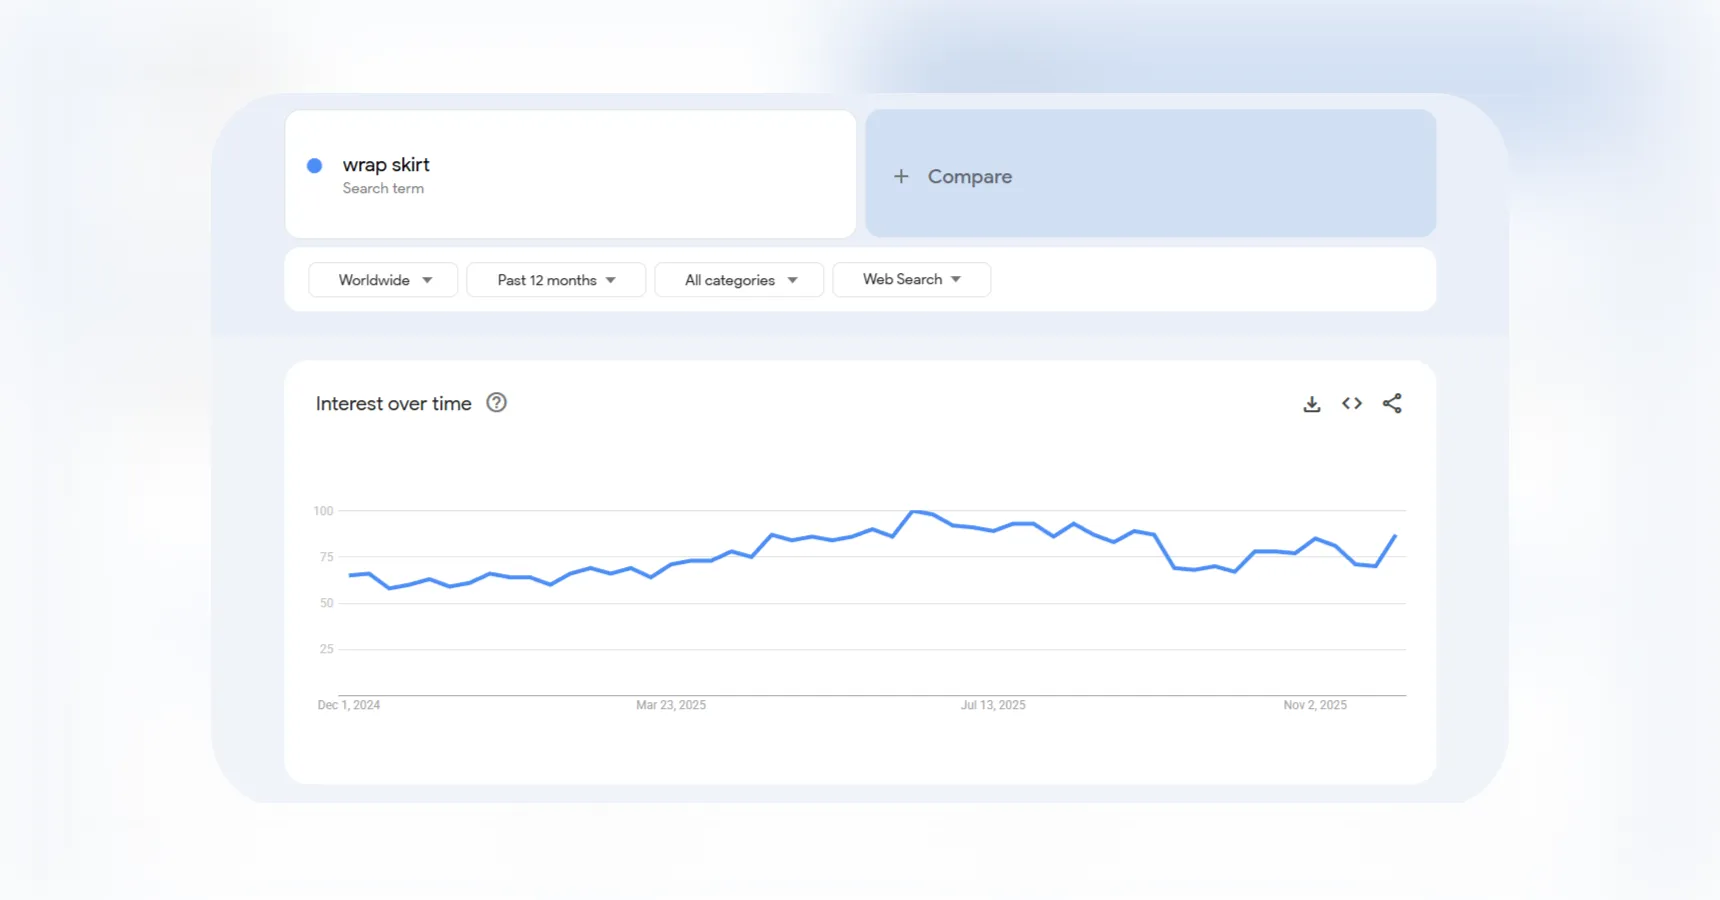Image resolution: width=1720 pixels, height=900 pixels.
Task: Download the Interest over time data as CSV
Action: click(x=1311, y=403)
